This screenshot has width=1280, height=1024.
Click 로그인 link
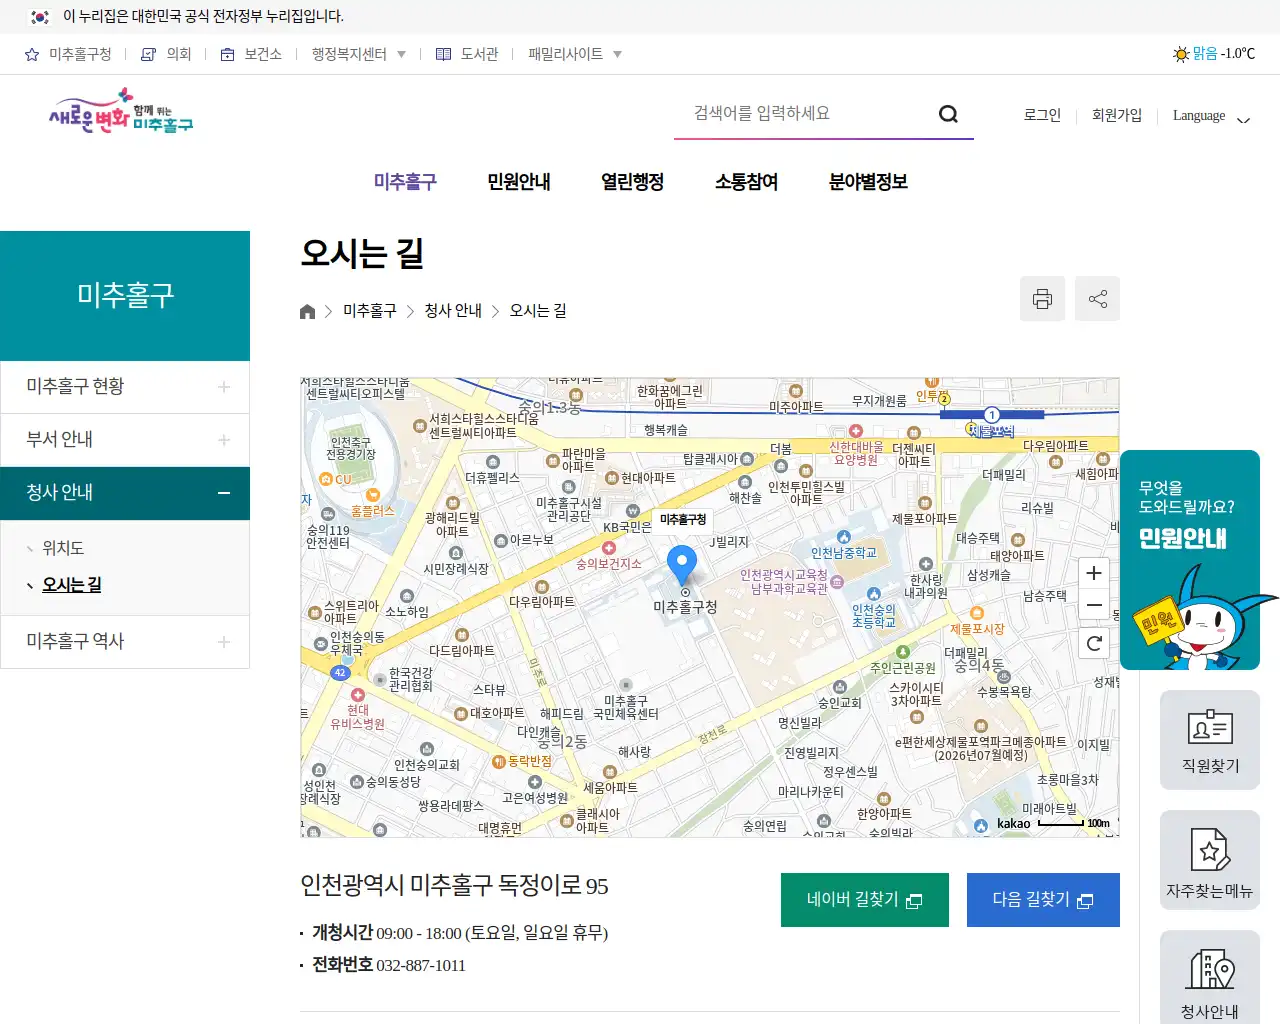1042,115
